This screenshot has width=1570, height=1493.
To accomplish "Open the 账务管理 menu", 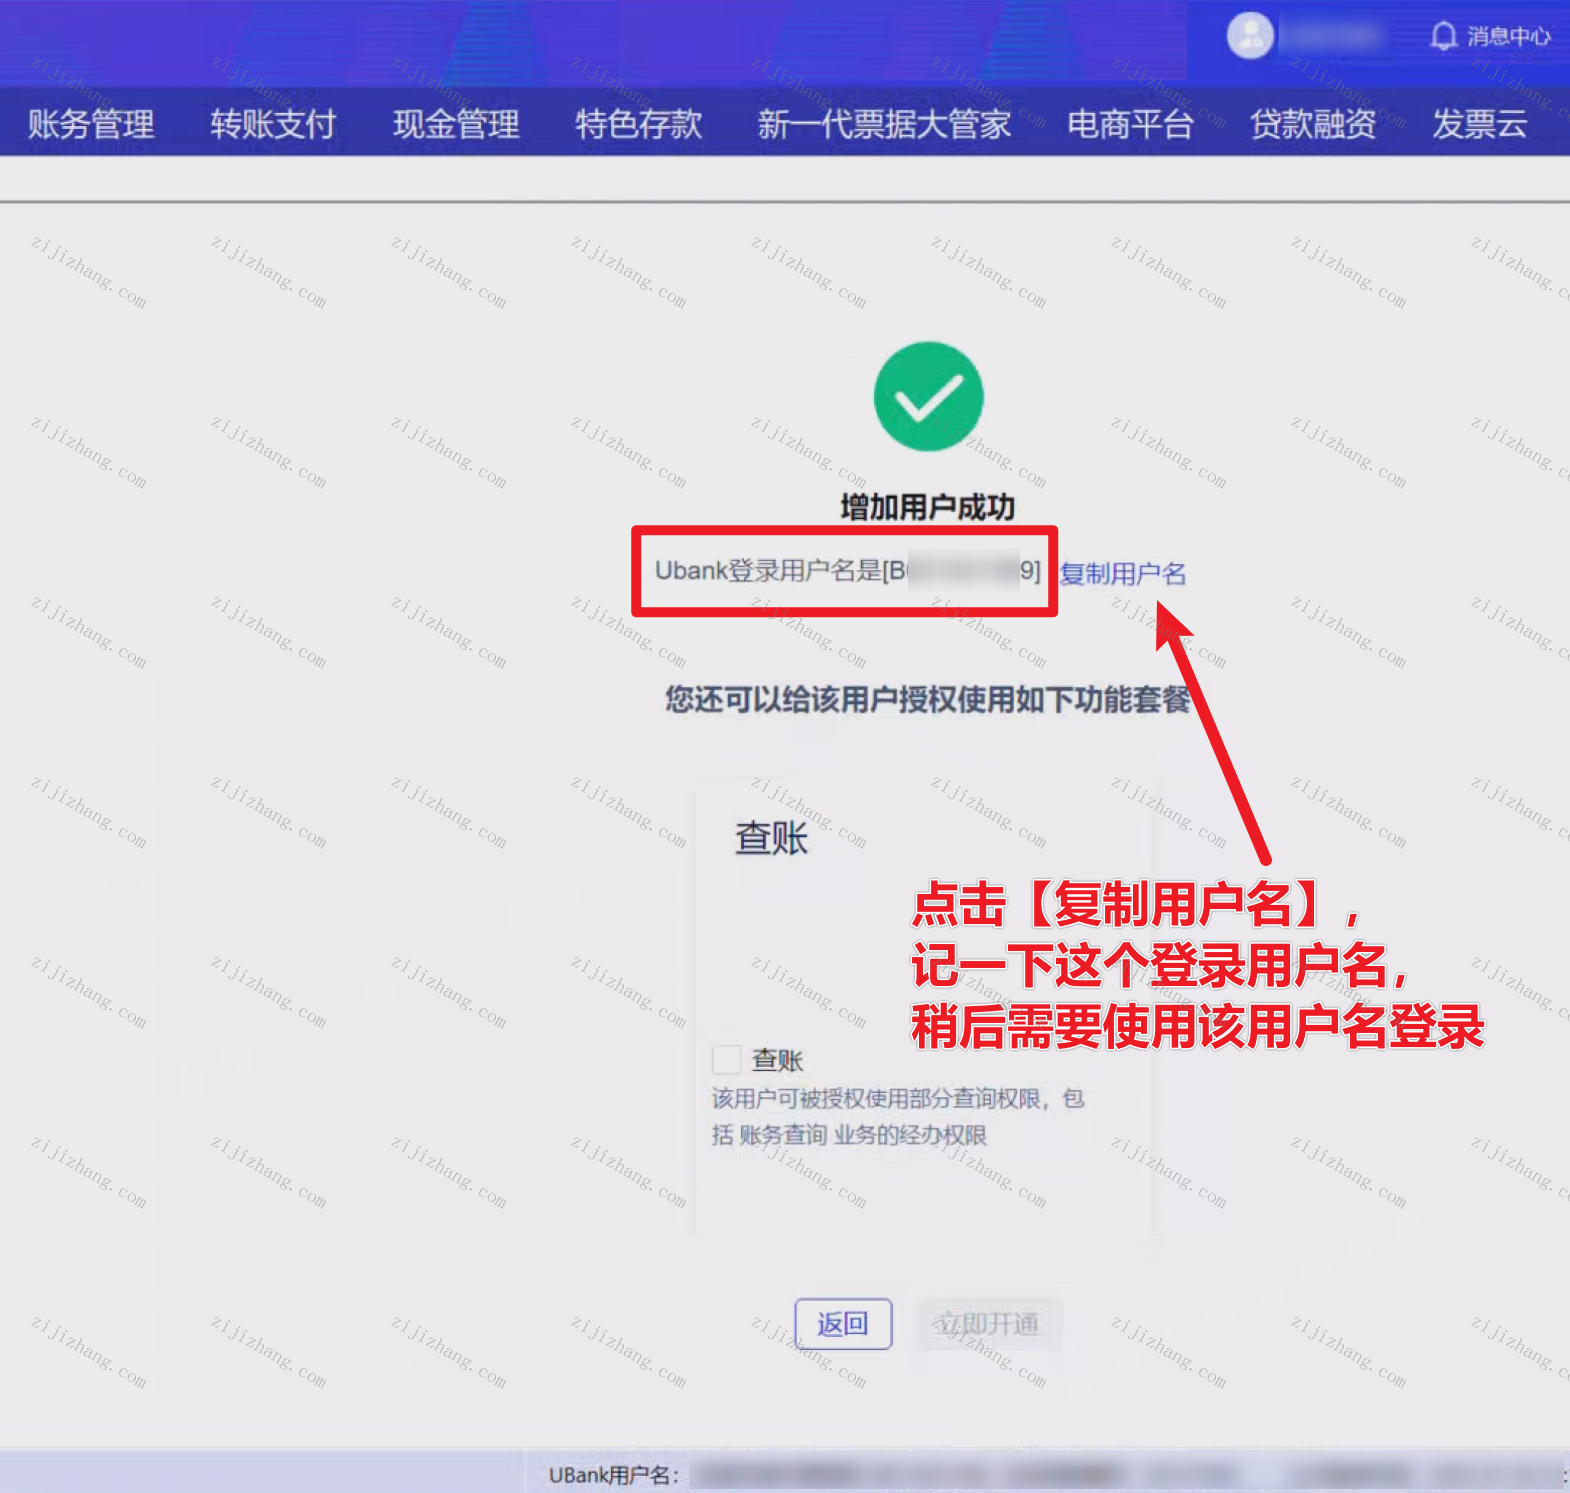I will [91, 124].
